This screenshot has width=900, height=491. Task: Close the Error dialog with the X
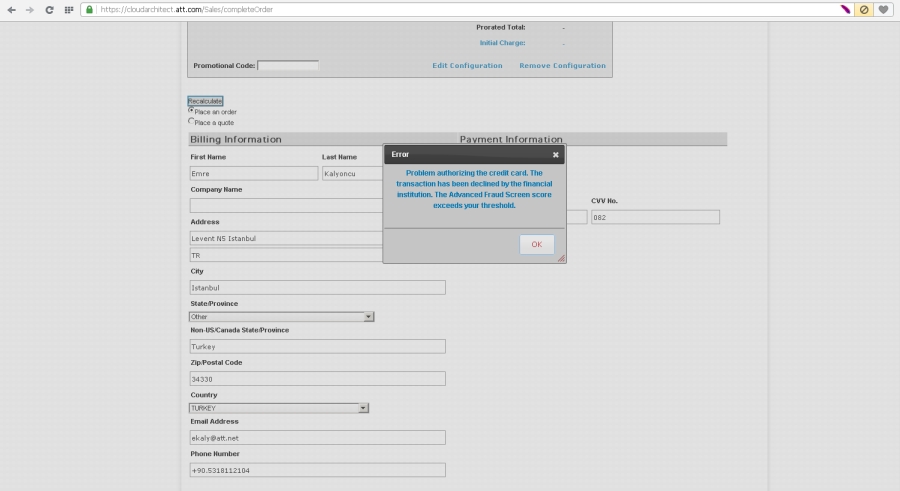pyautogui.click(x=556, y=154)
